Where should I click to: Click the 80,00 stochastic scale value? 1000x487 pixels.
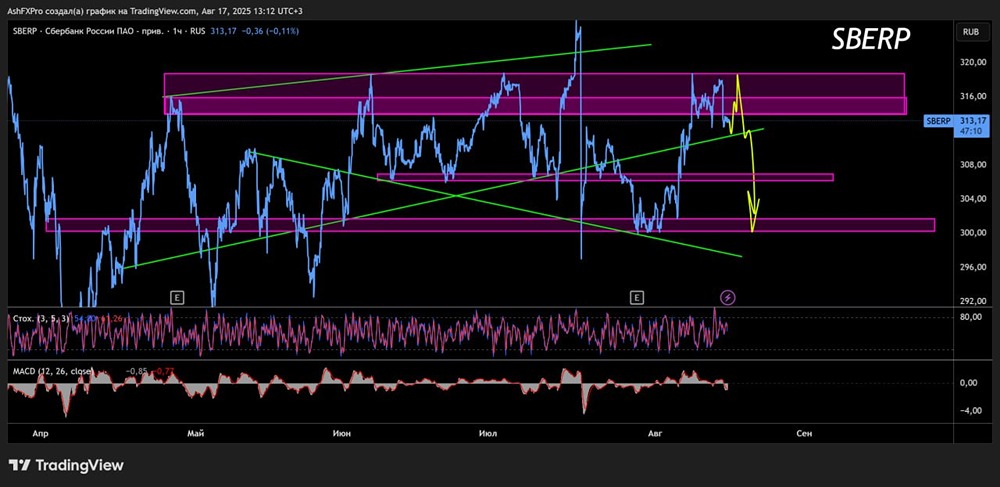tap(973, 317)
